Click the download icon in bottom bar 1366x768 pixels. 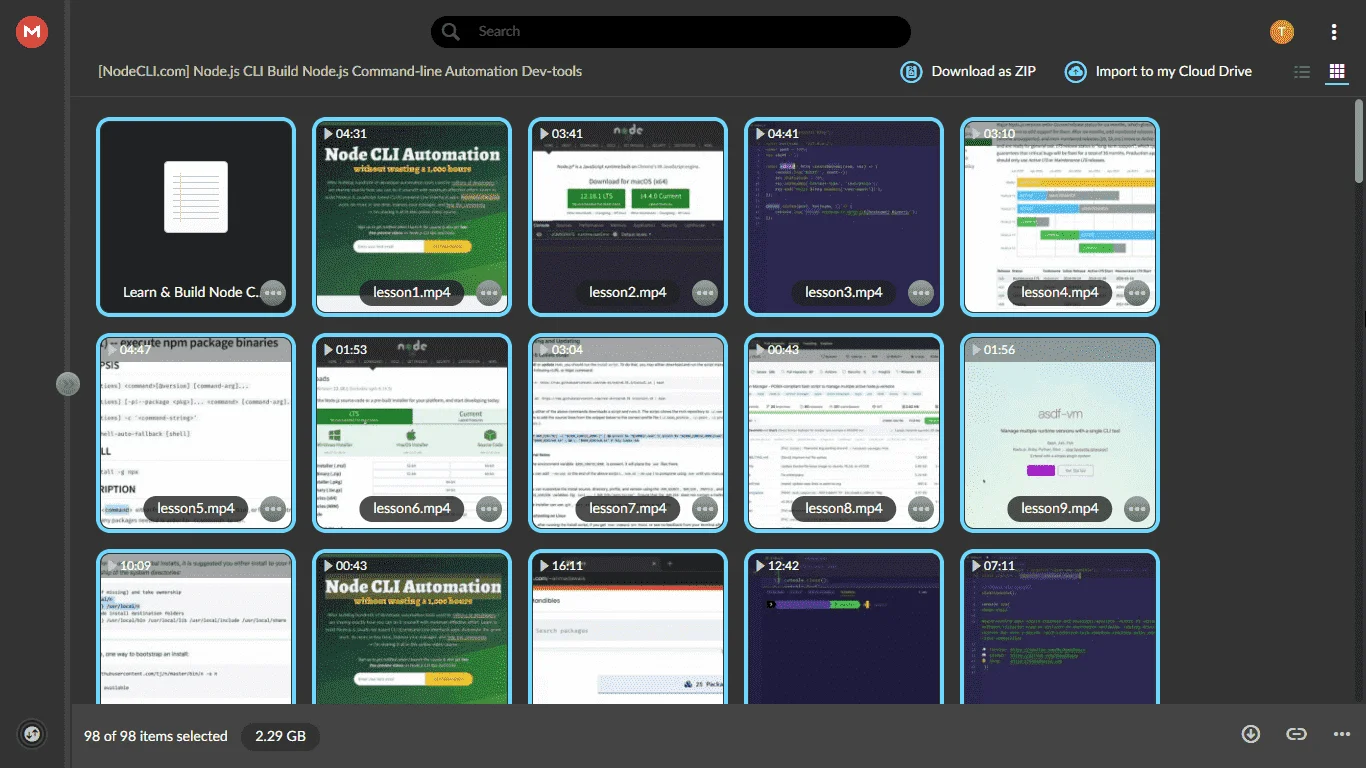click(x=1250, y=735)
